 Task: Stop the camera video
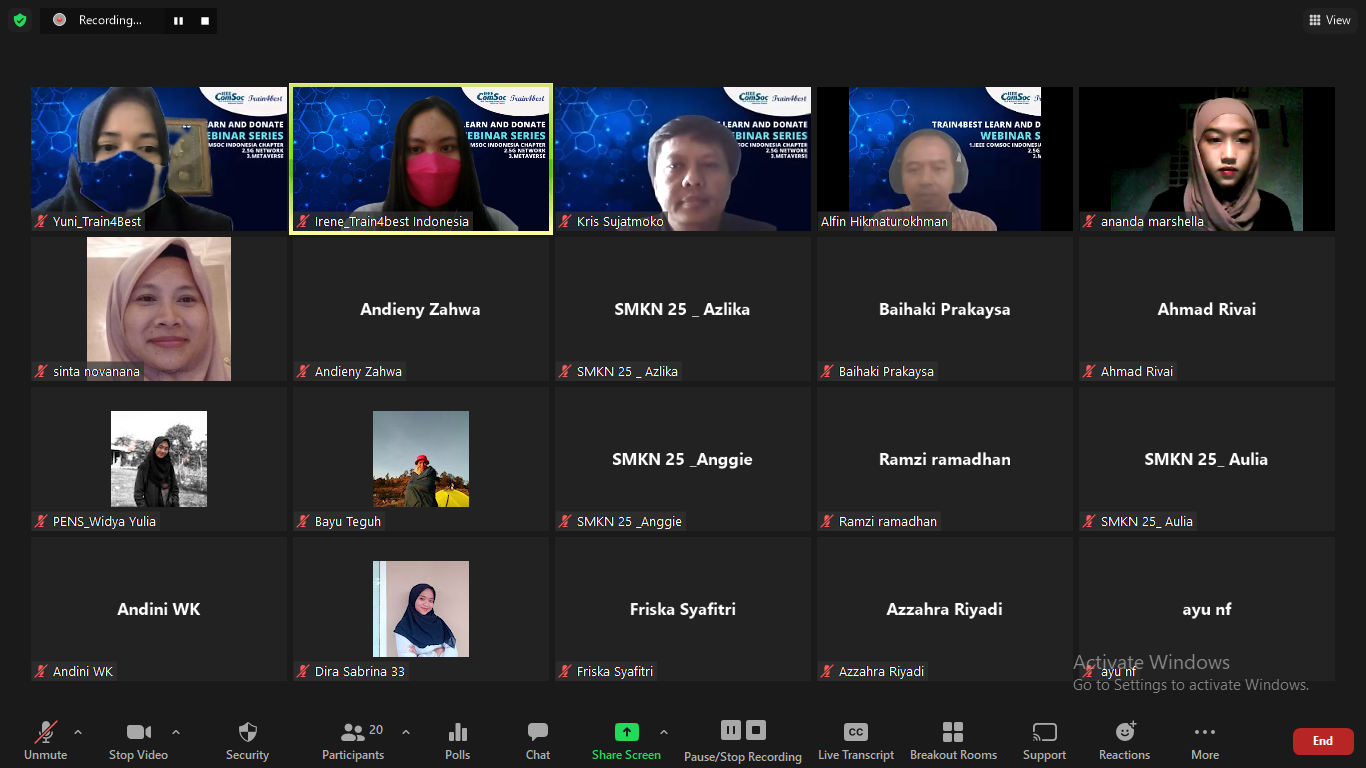click(x=138, y=740)
